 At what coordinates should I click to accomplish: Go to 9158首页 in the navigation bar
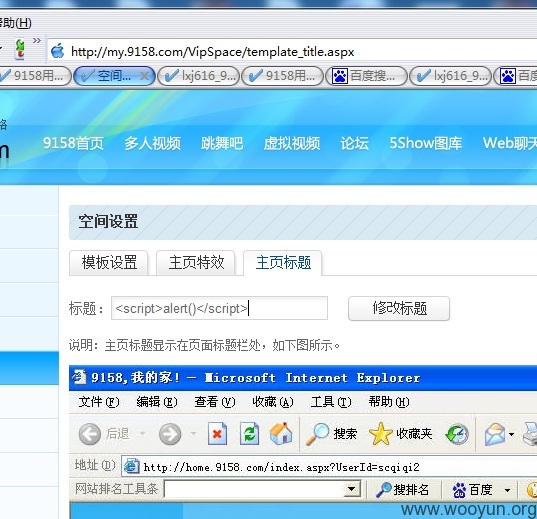point(73,143)
